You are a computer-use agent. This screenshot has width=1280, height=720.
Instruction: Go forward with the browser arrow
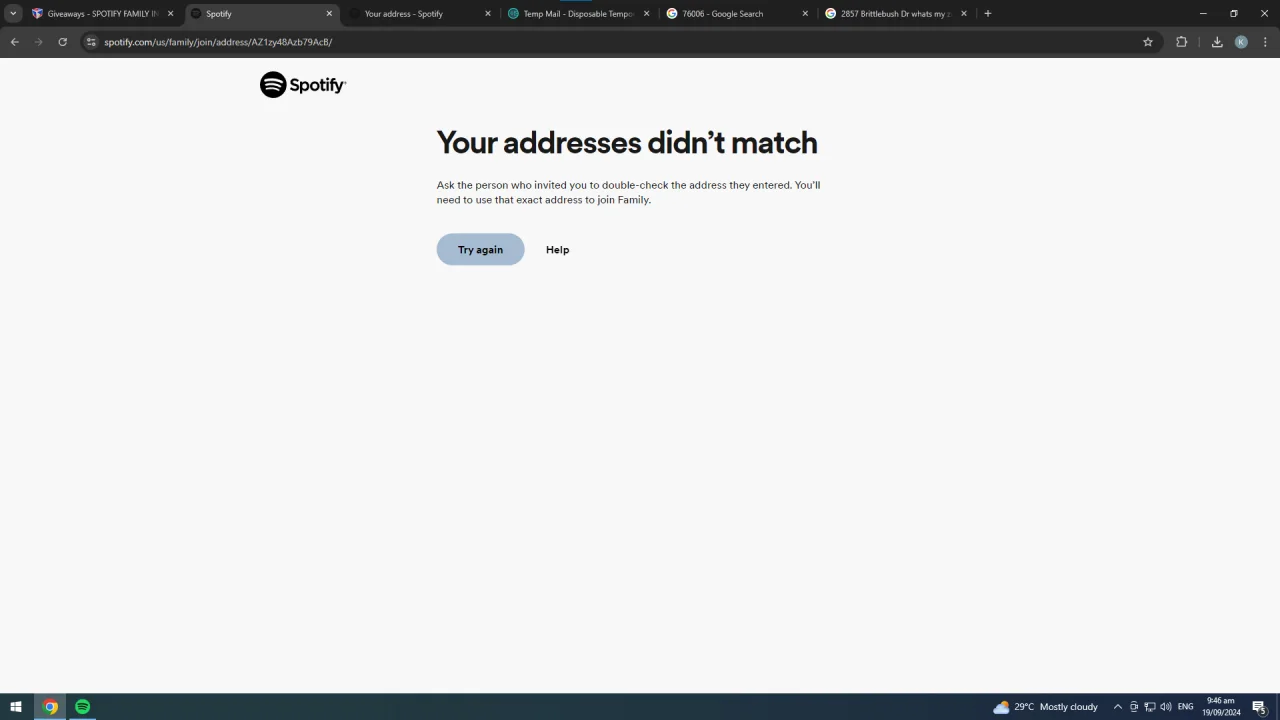point(38,42)
